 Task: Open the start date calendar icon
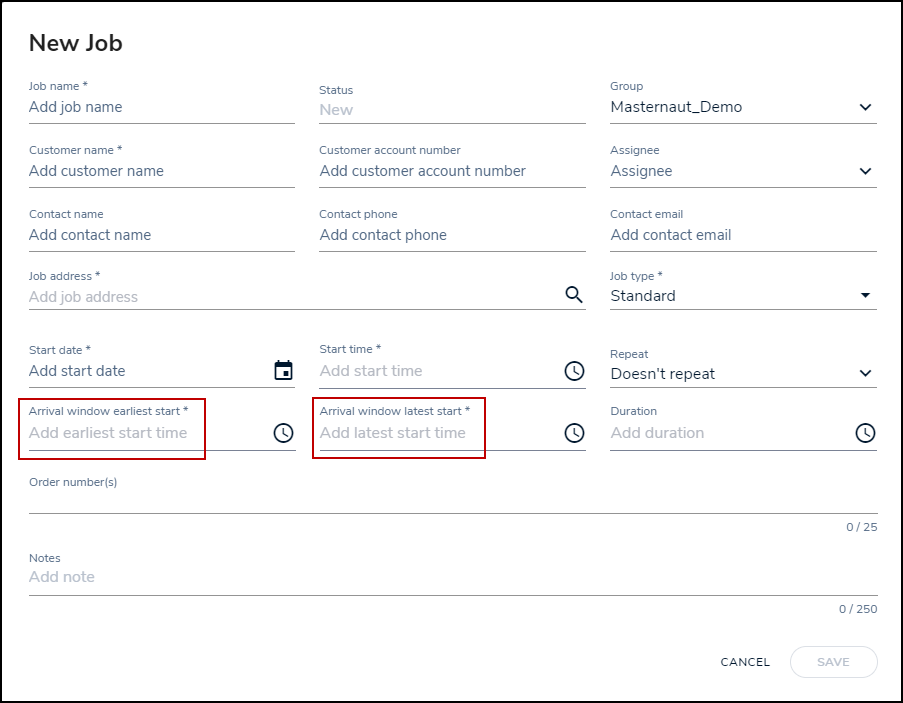point(283,370)
